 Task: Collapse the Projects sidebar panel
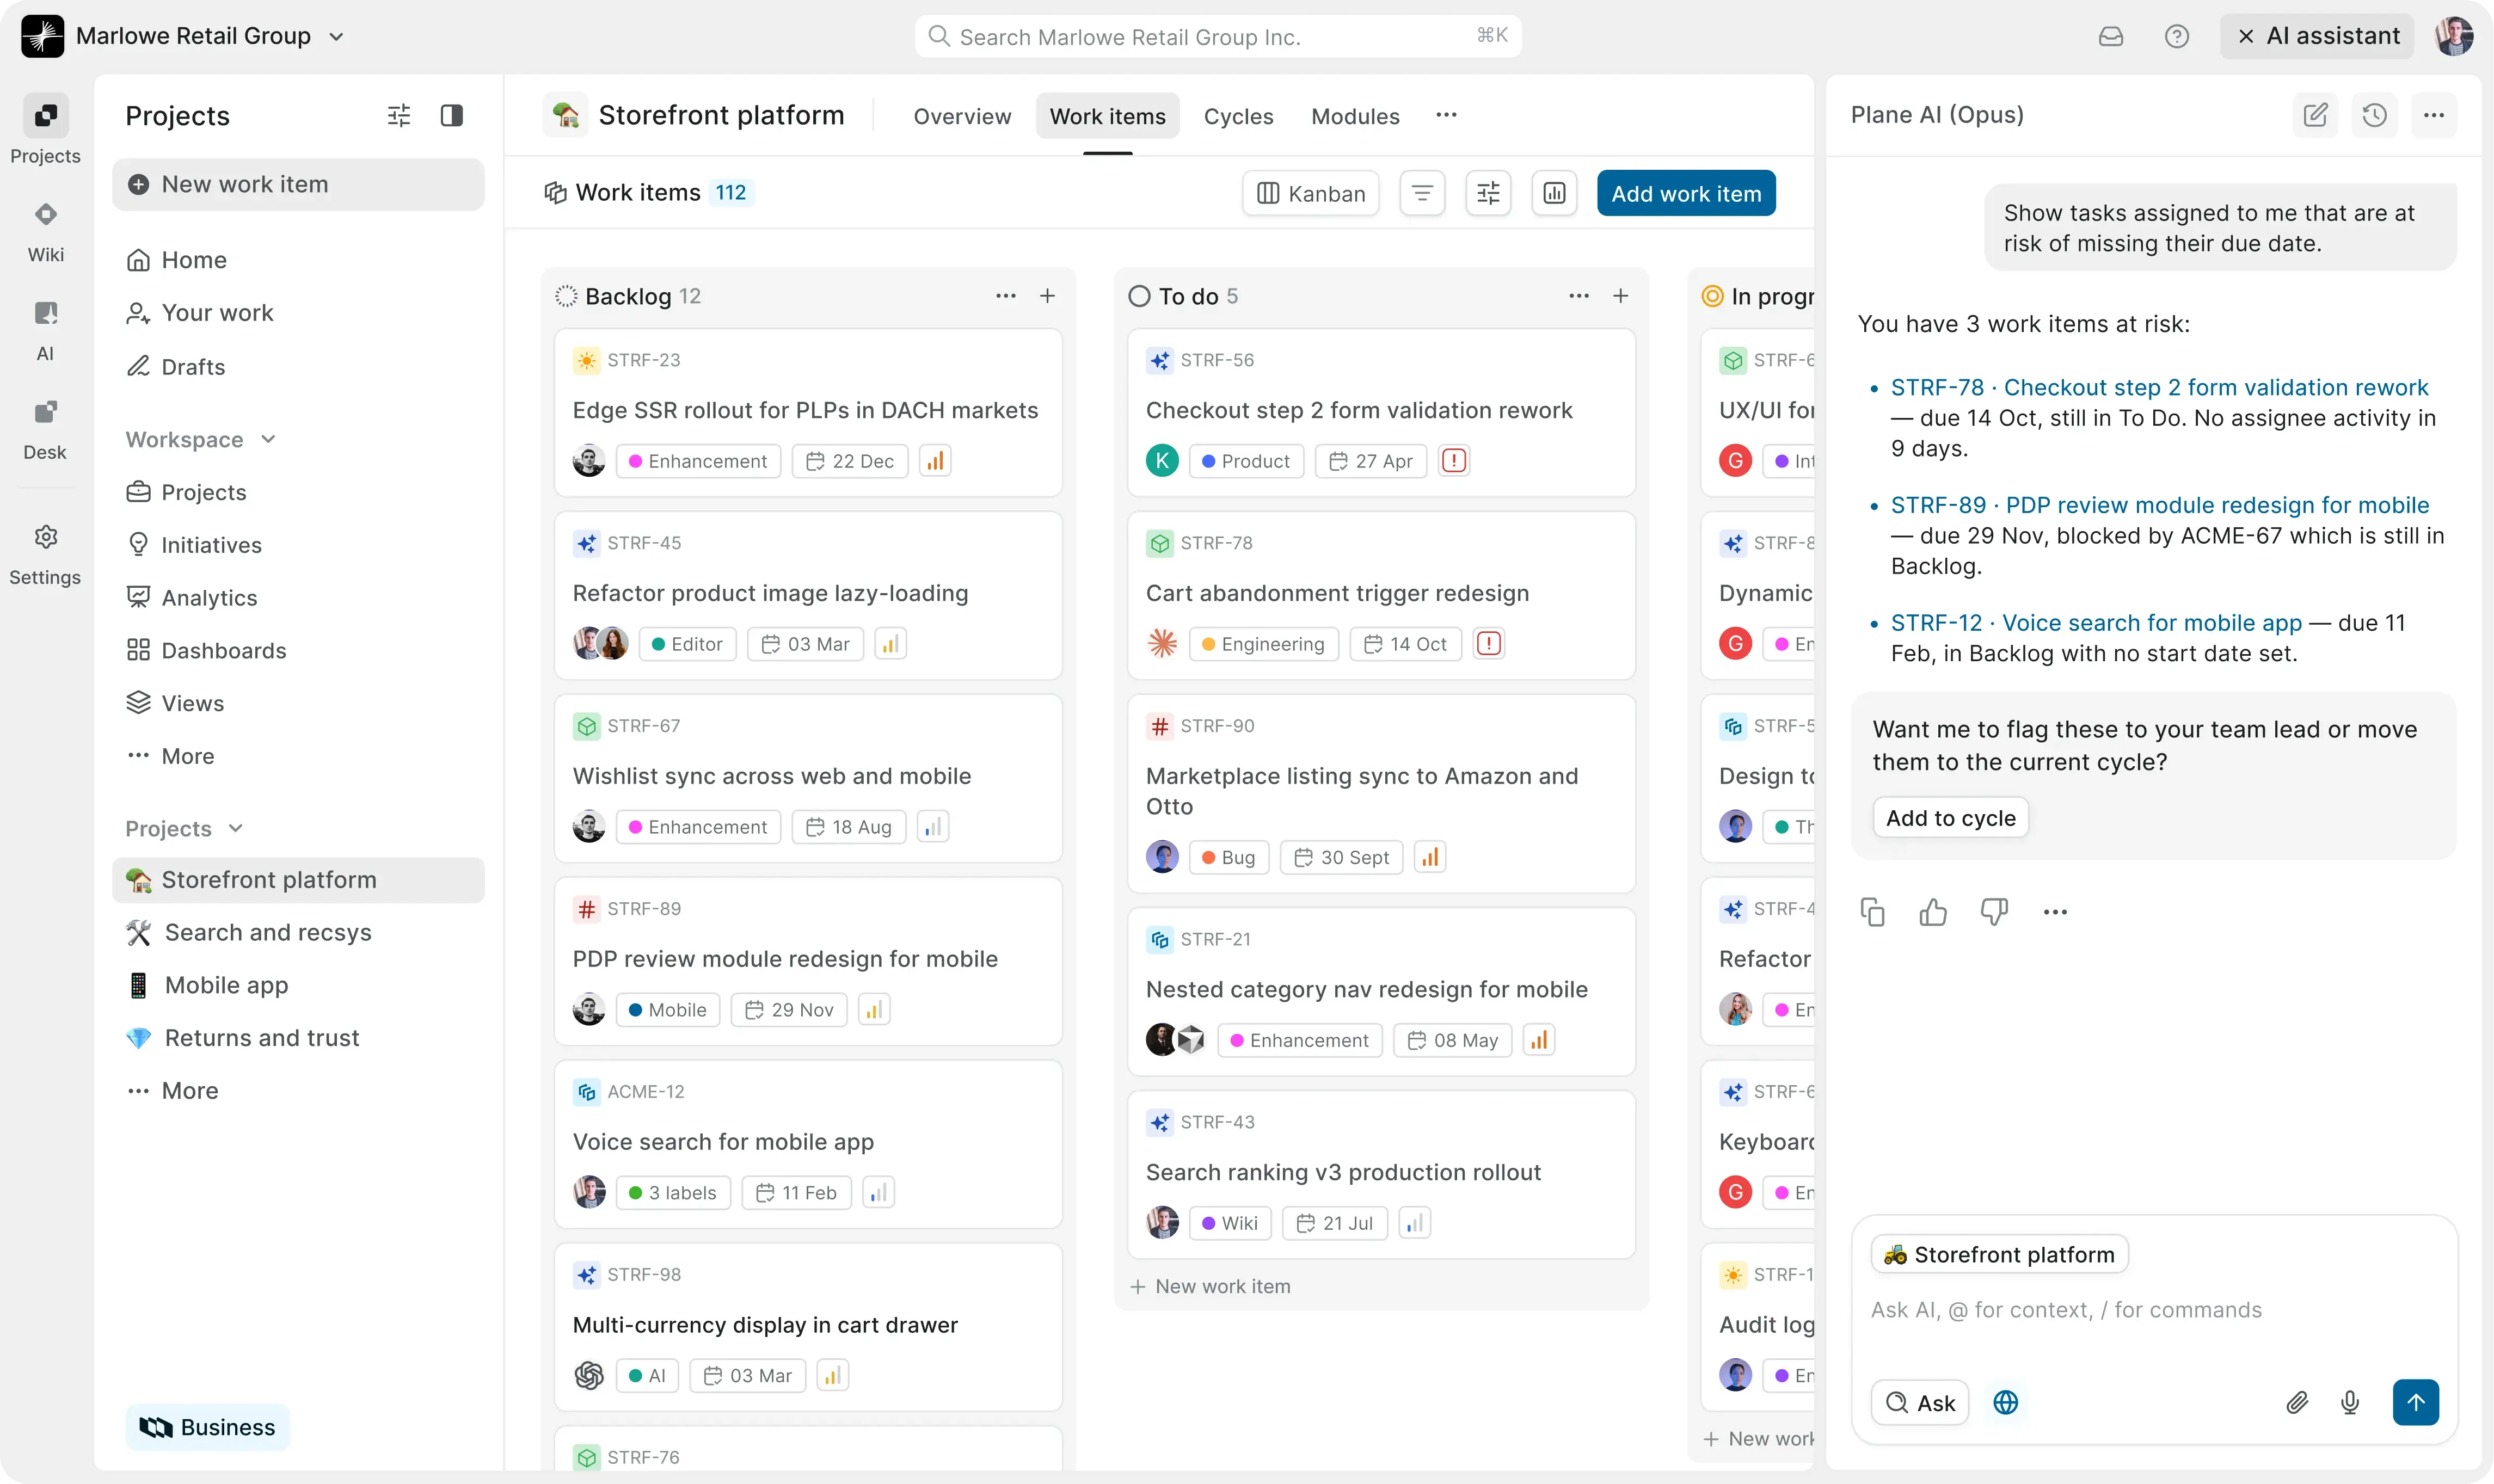452,116
